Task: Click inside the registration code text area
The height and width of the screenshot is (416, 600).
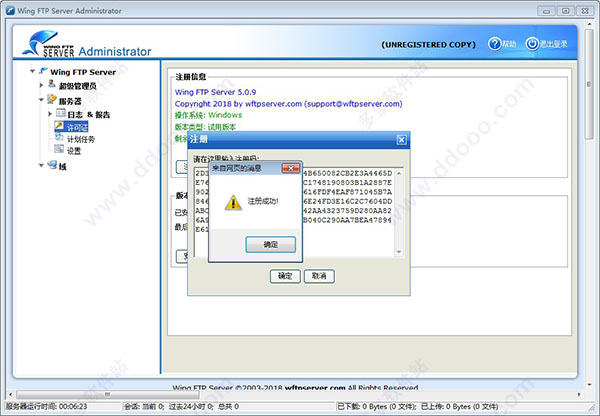Action: 295,212
